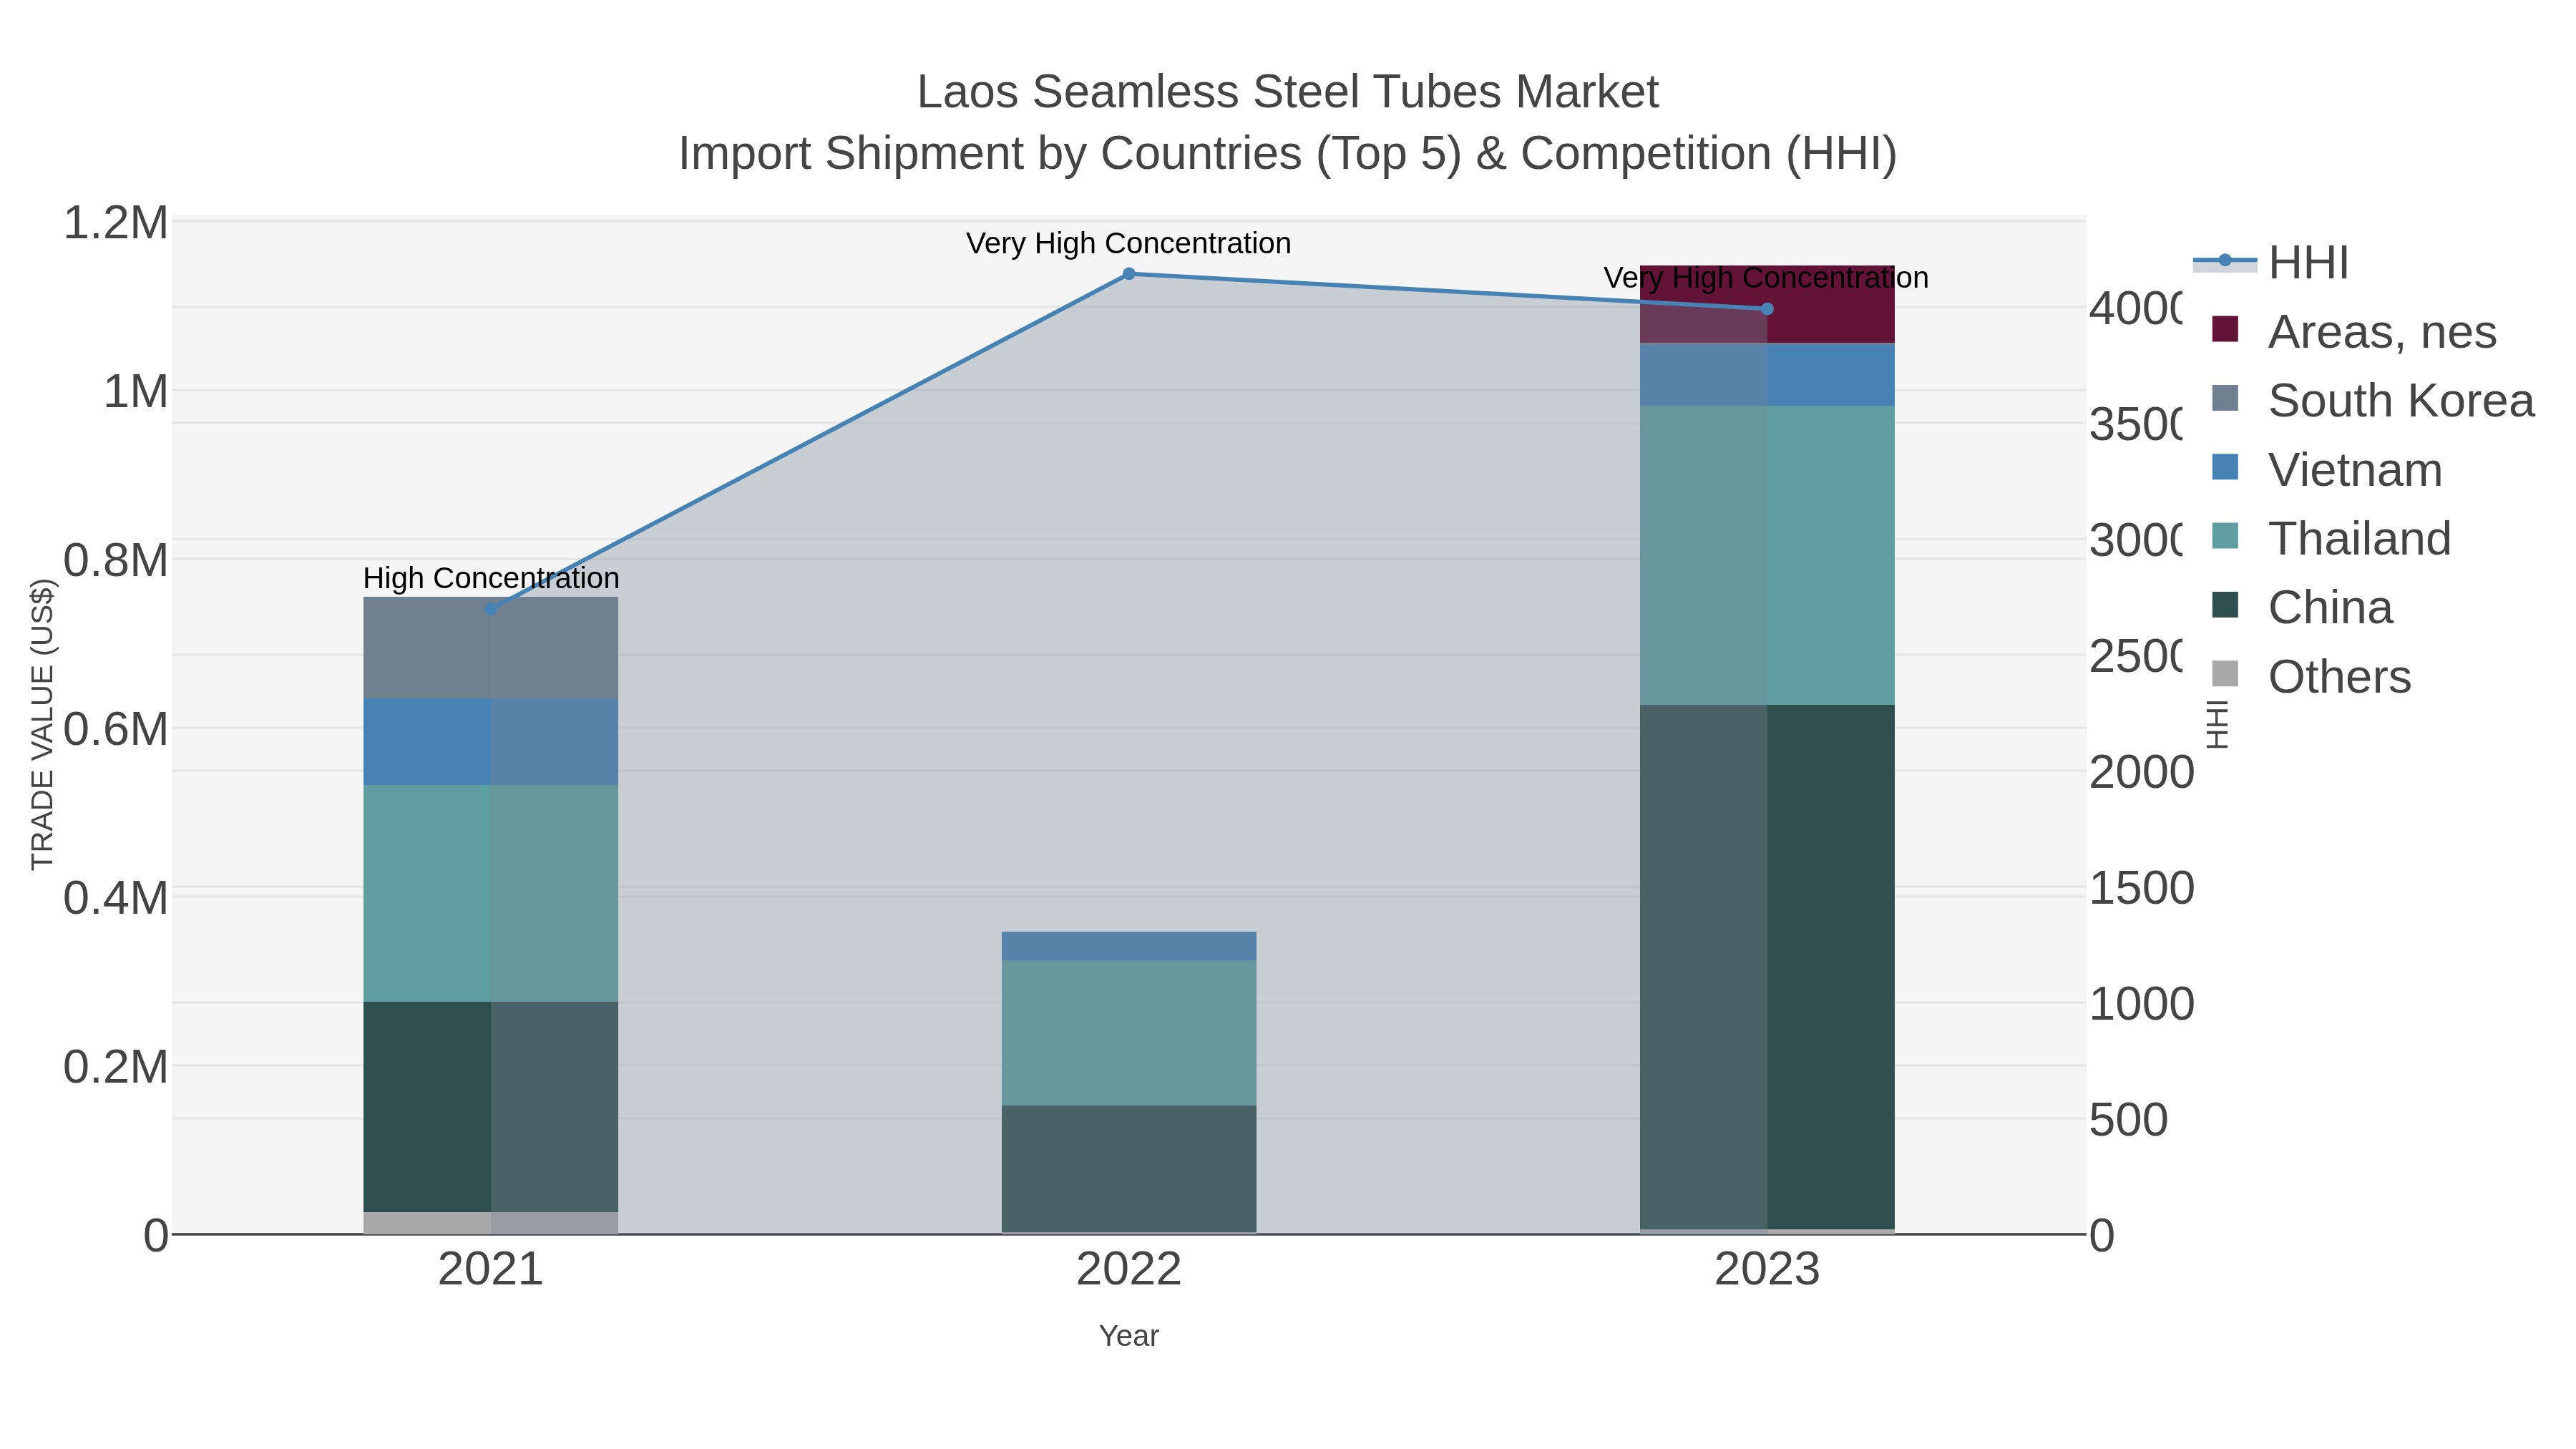Click the 0.8M left axis tick label
2576x1449 pixels.
(116, 560)
